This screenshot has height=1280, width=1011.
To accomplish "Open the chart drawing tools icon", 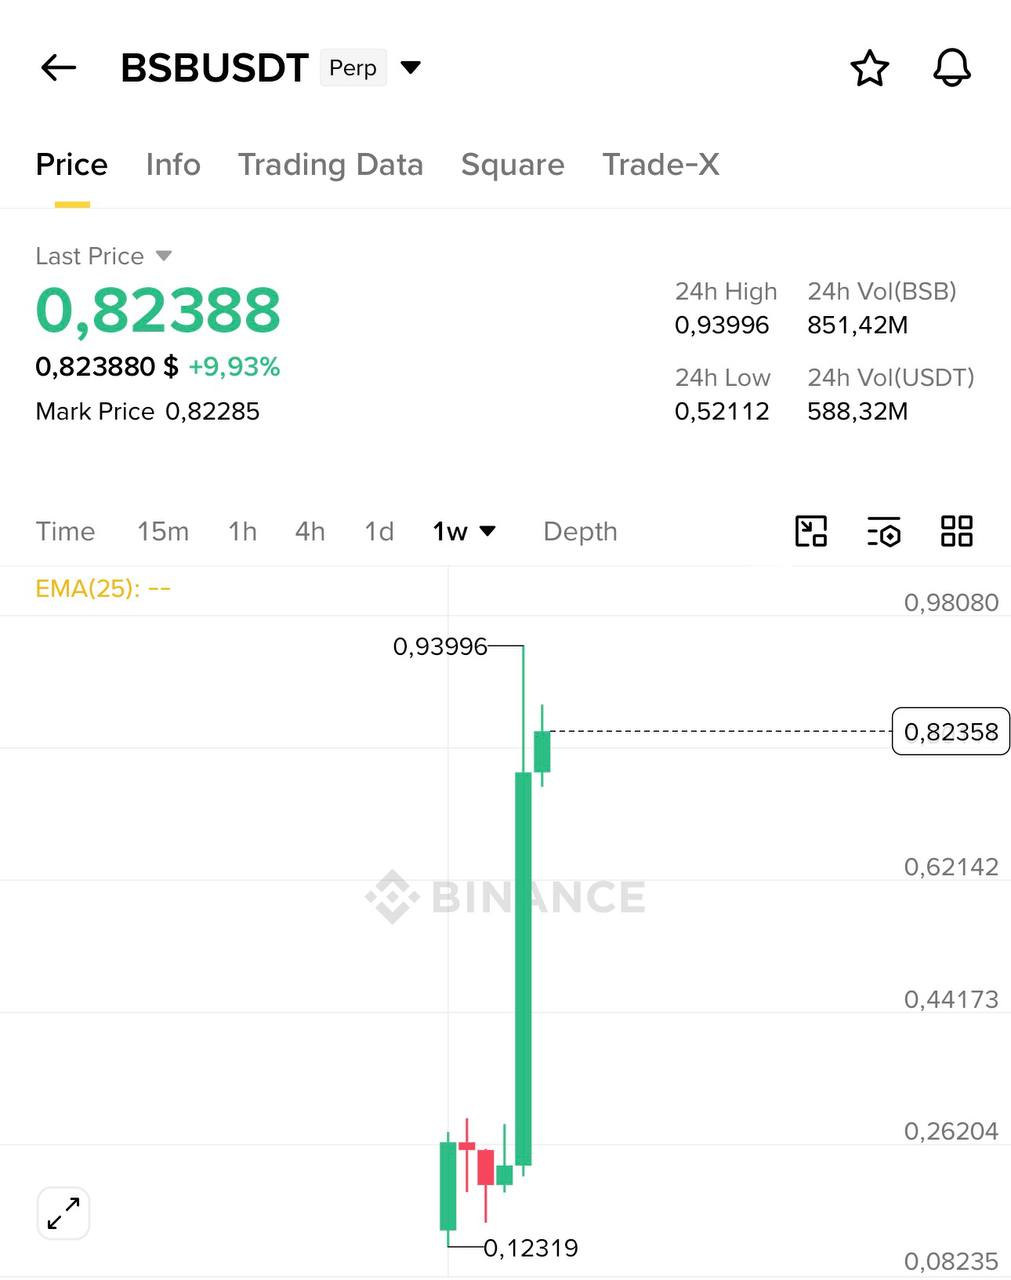I will [811, 531].
